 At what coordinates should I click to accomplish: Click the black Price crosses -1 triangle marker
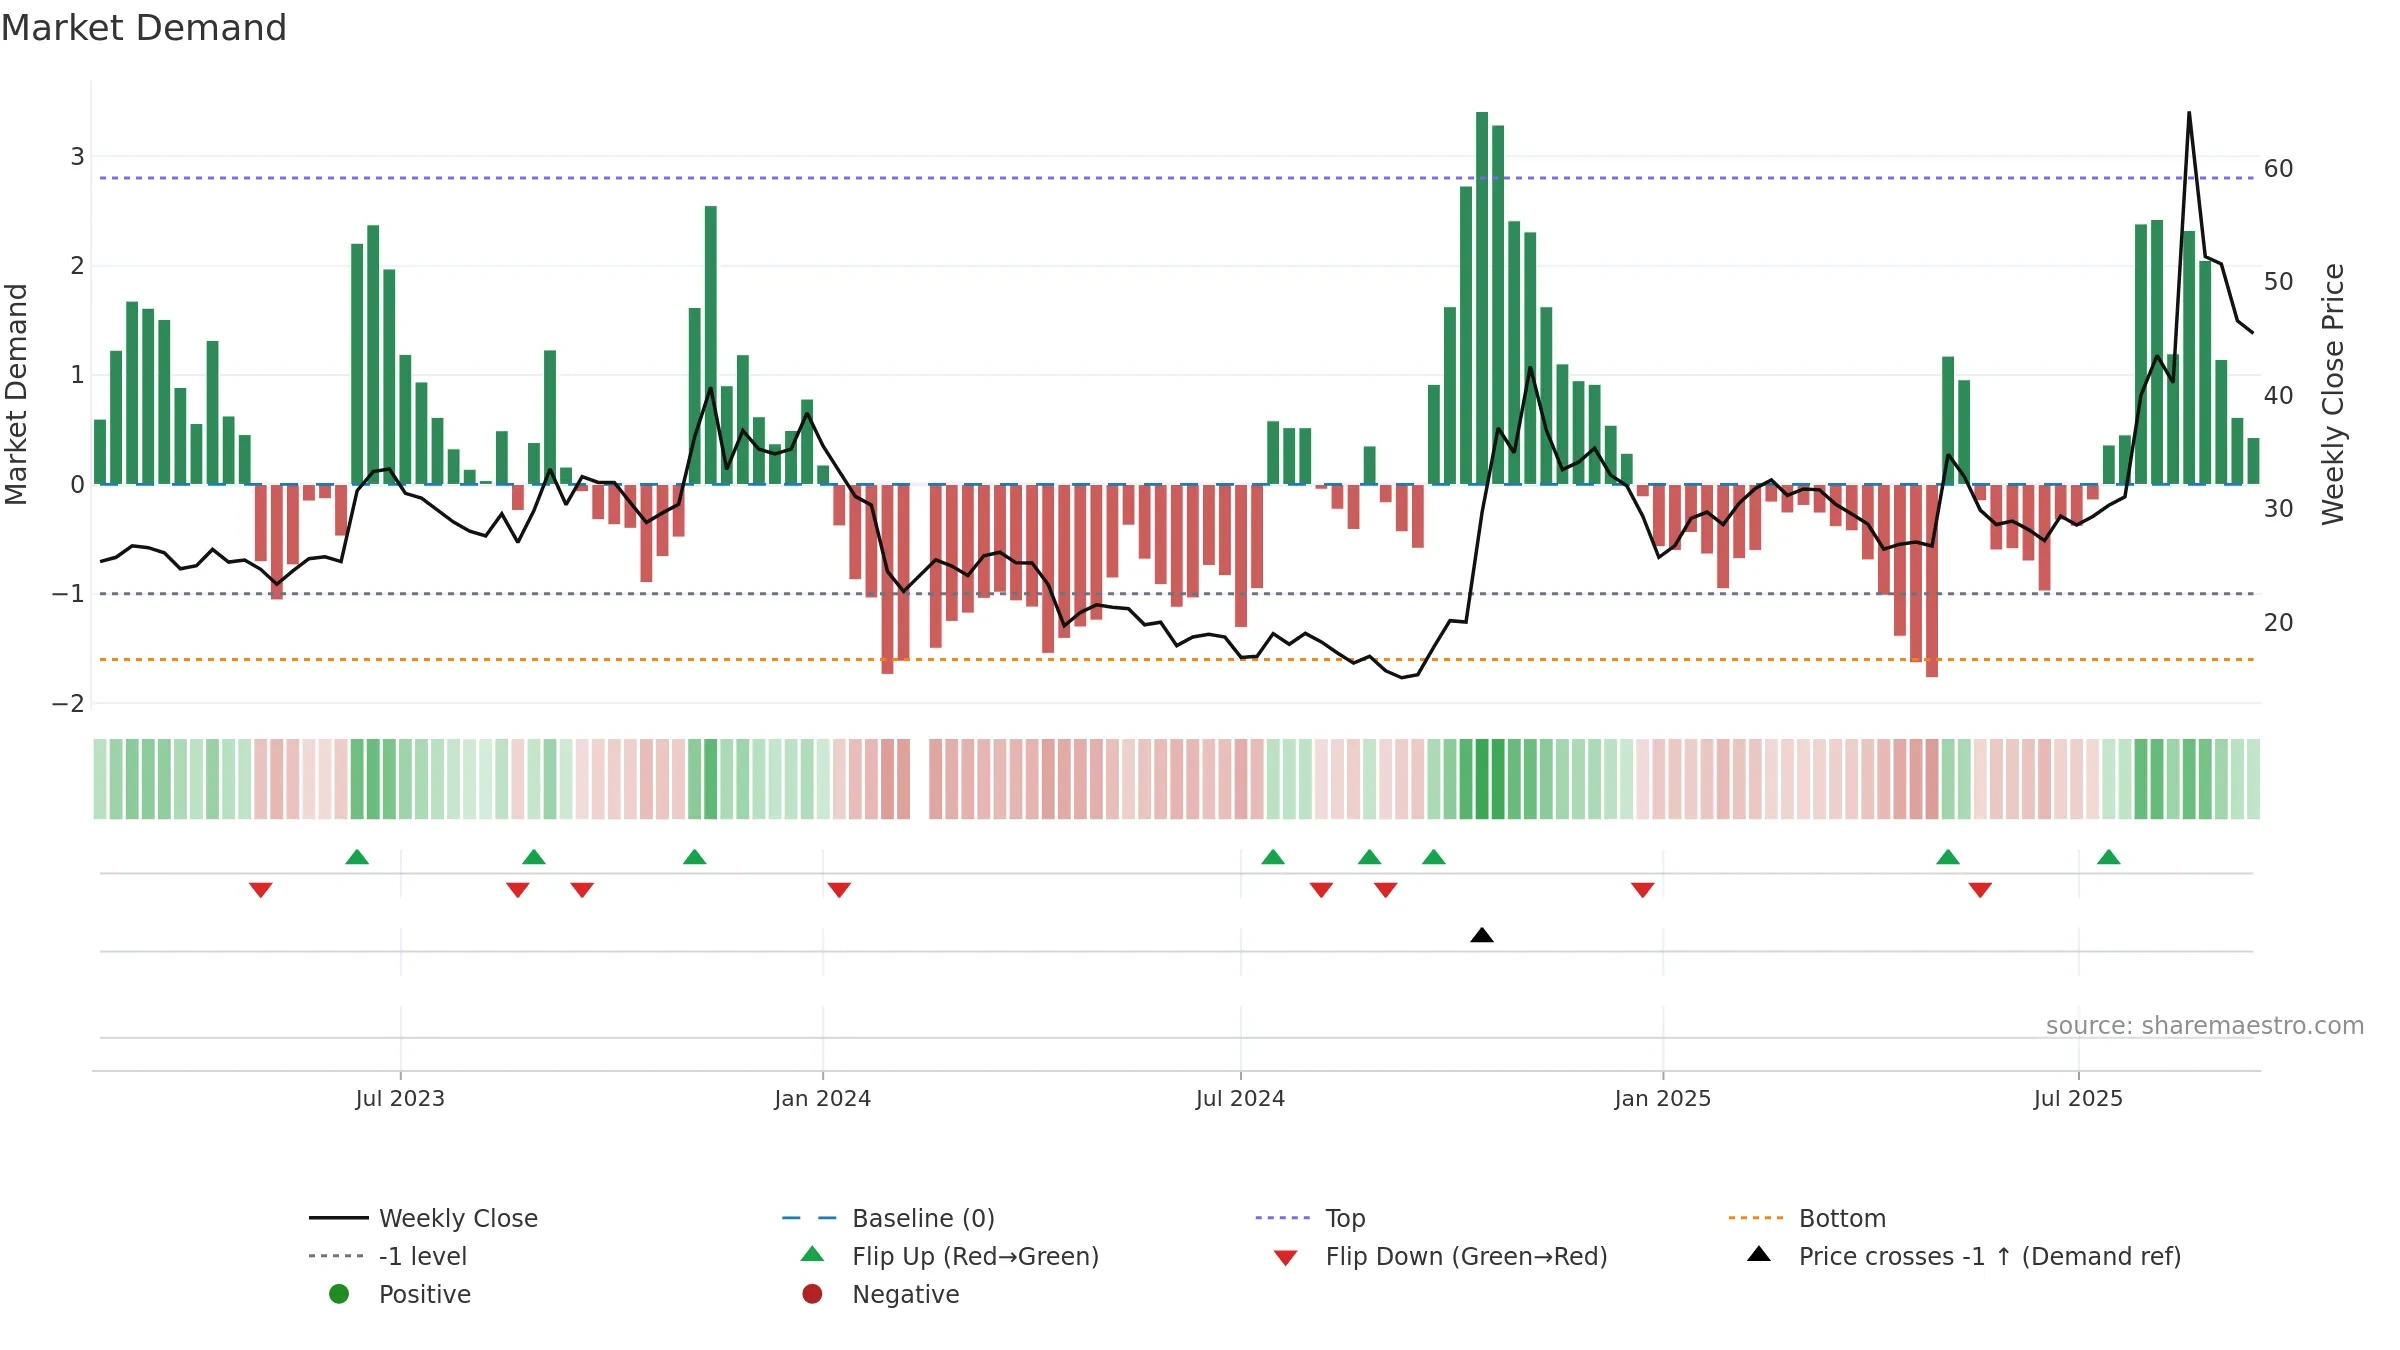coord(1482,935)
